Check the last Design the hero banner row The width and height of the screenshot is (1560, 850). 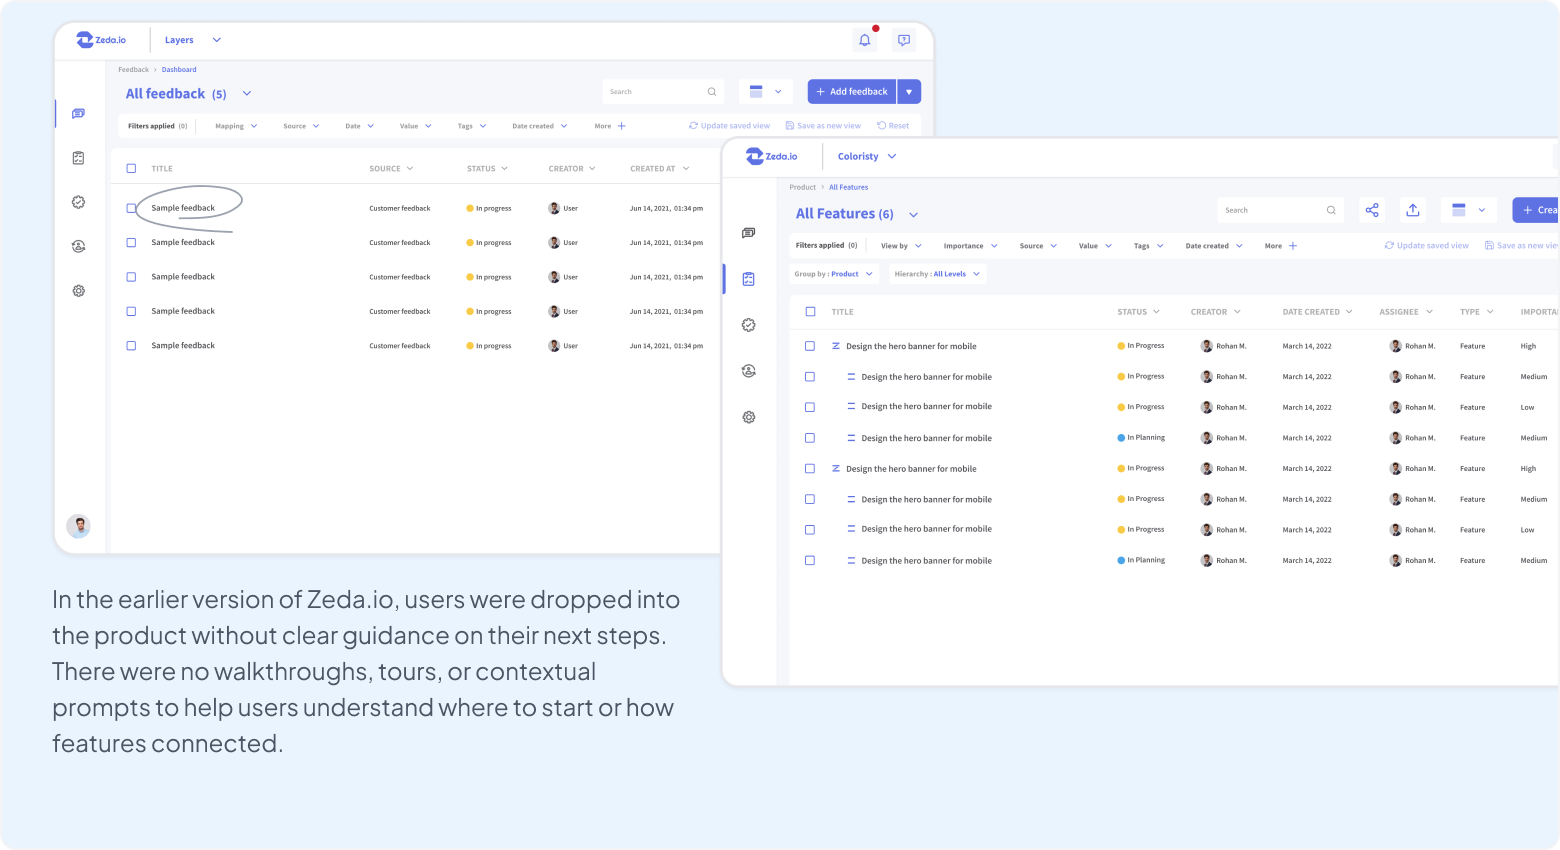[810, 561]
